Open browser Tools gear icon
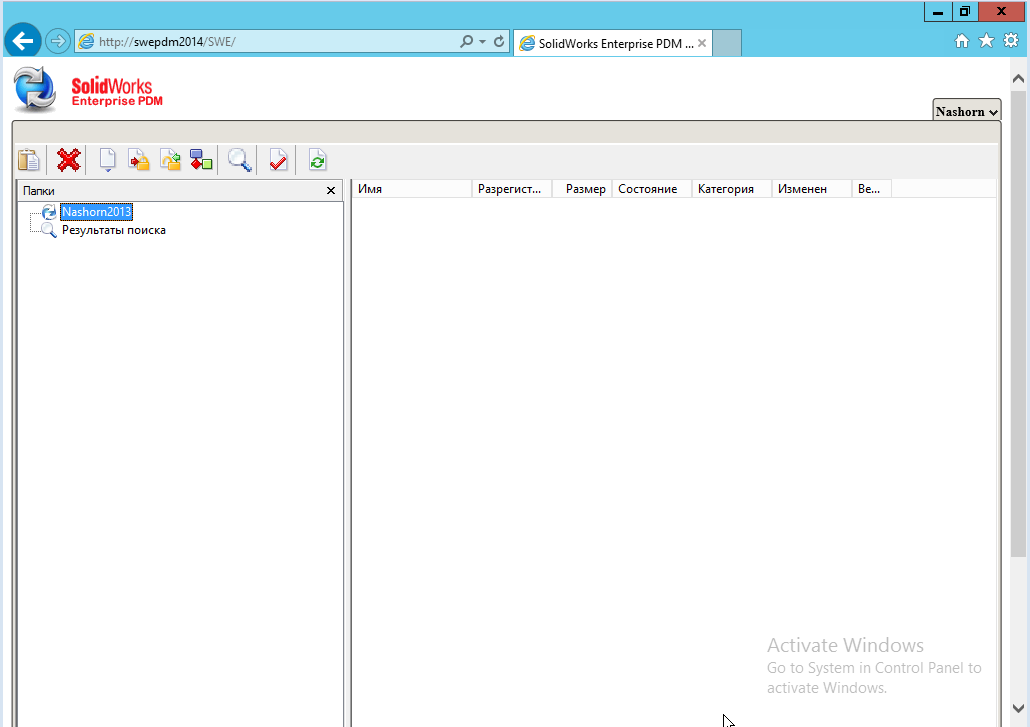Image resolution: width=1030 pixels, height=727 pixels. click(x=1012, y=41)
